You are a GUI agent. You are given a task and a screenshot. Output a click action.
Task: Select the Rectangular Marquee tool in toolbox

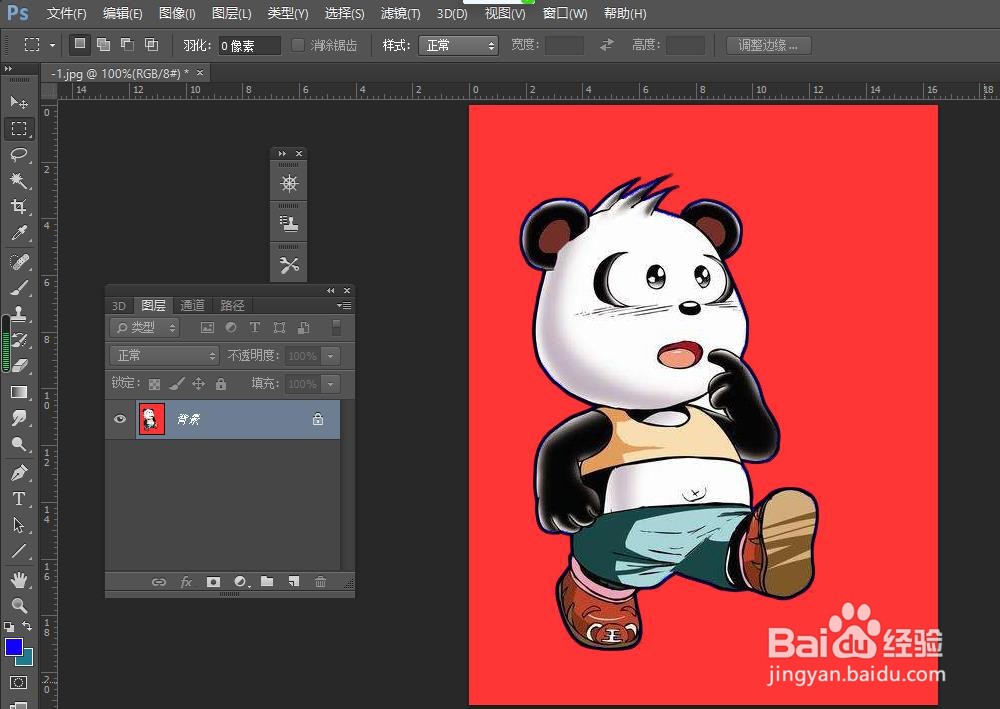coord(18,129)
